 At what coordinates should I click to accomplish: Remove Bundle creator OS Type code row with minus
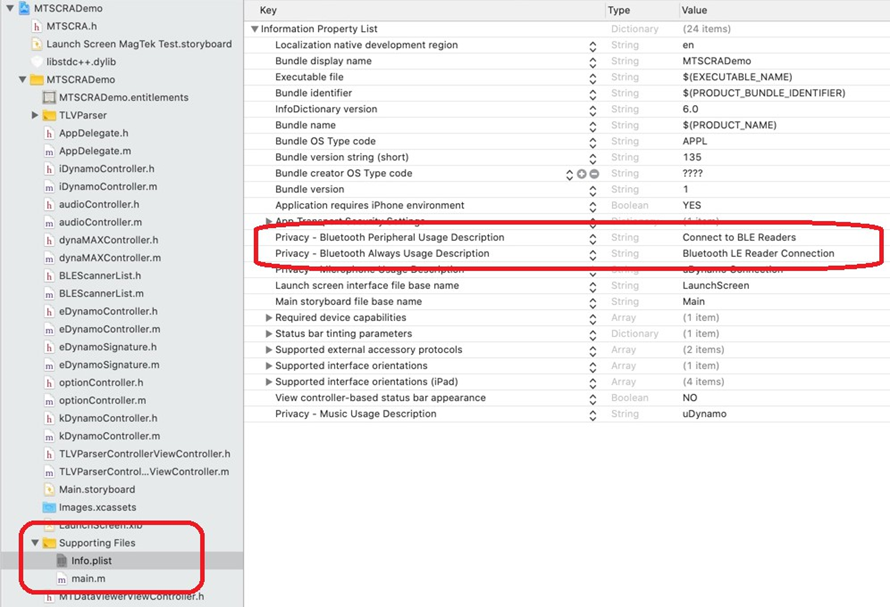[x=594, y=174]
